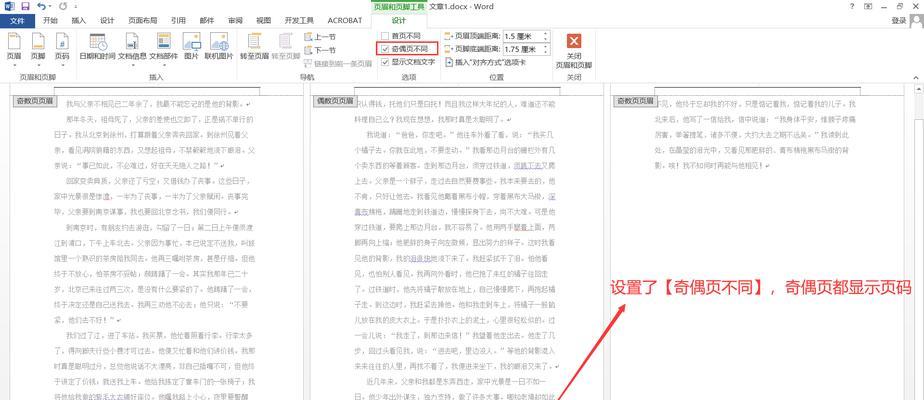Go to 上一节 previous section

click(321, 37)
